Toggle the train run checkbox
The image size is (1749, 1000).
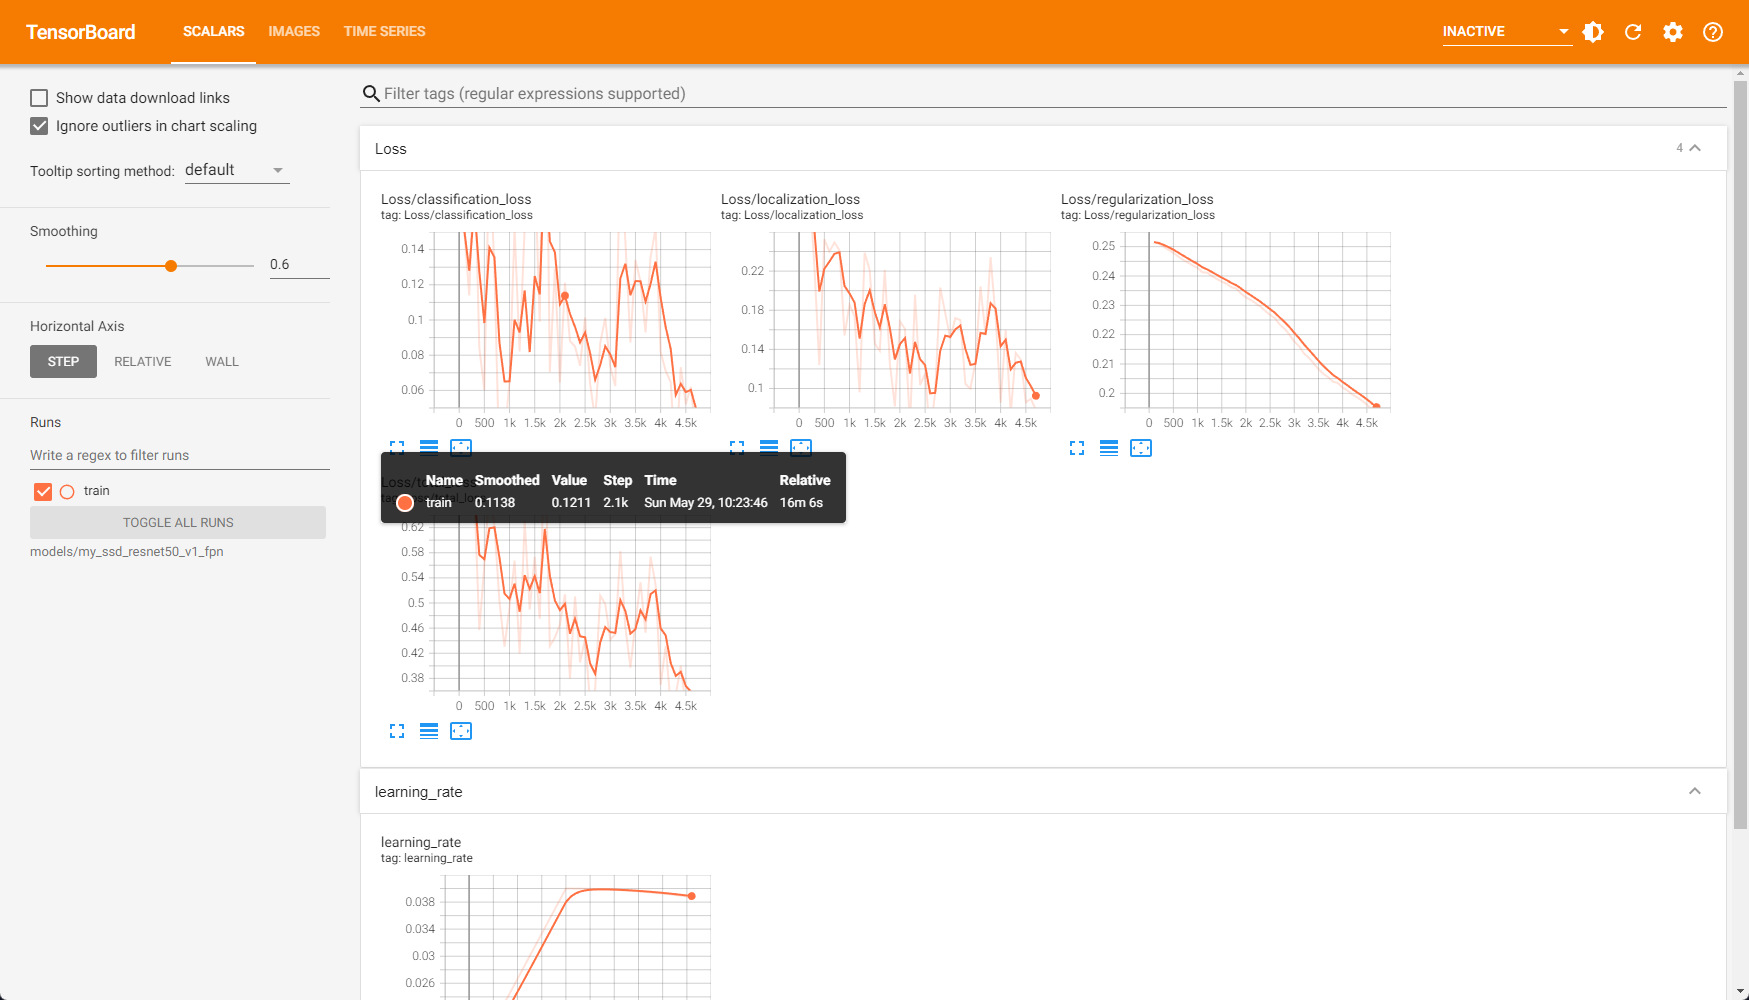point(43,491)
